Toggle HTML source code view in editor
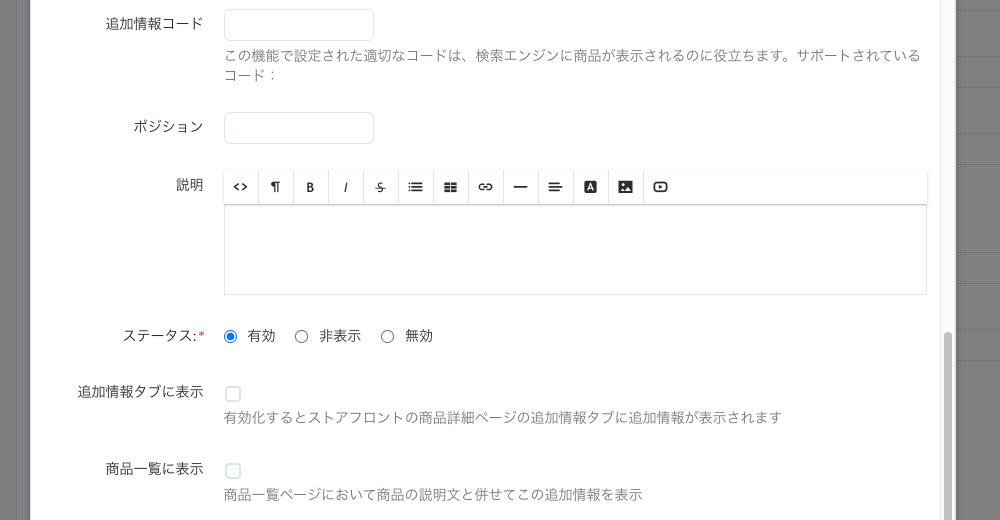1000x520 pixels. pyautogui.click(x=240, y=187)
